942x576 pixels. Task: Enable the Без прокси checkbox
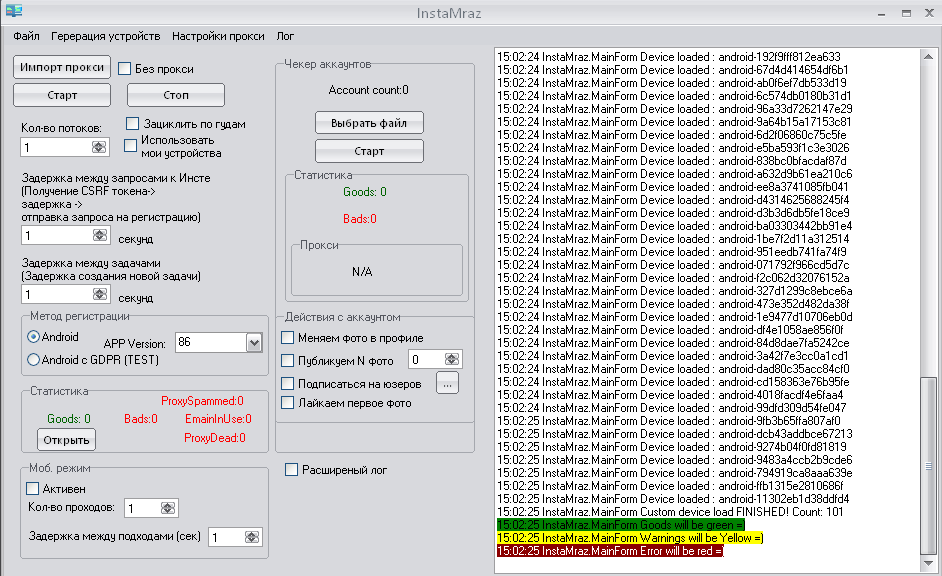(126, 69)
